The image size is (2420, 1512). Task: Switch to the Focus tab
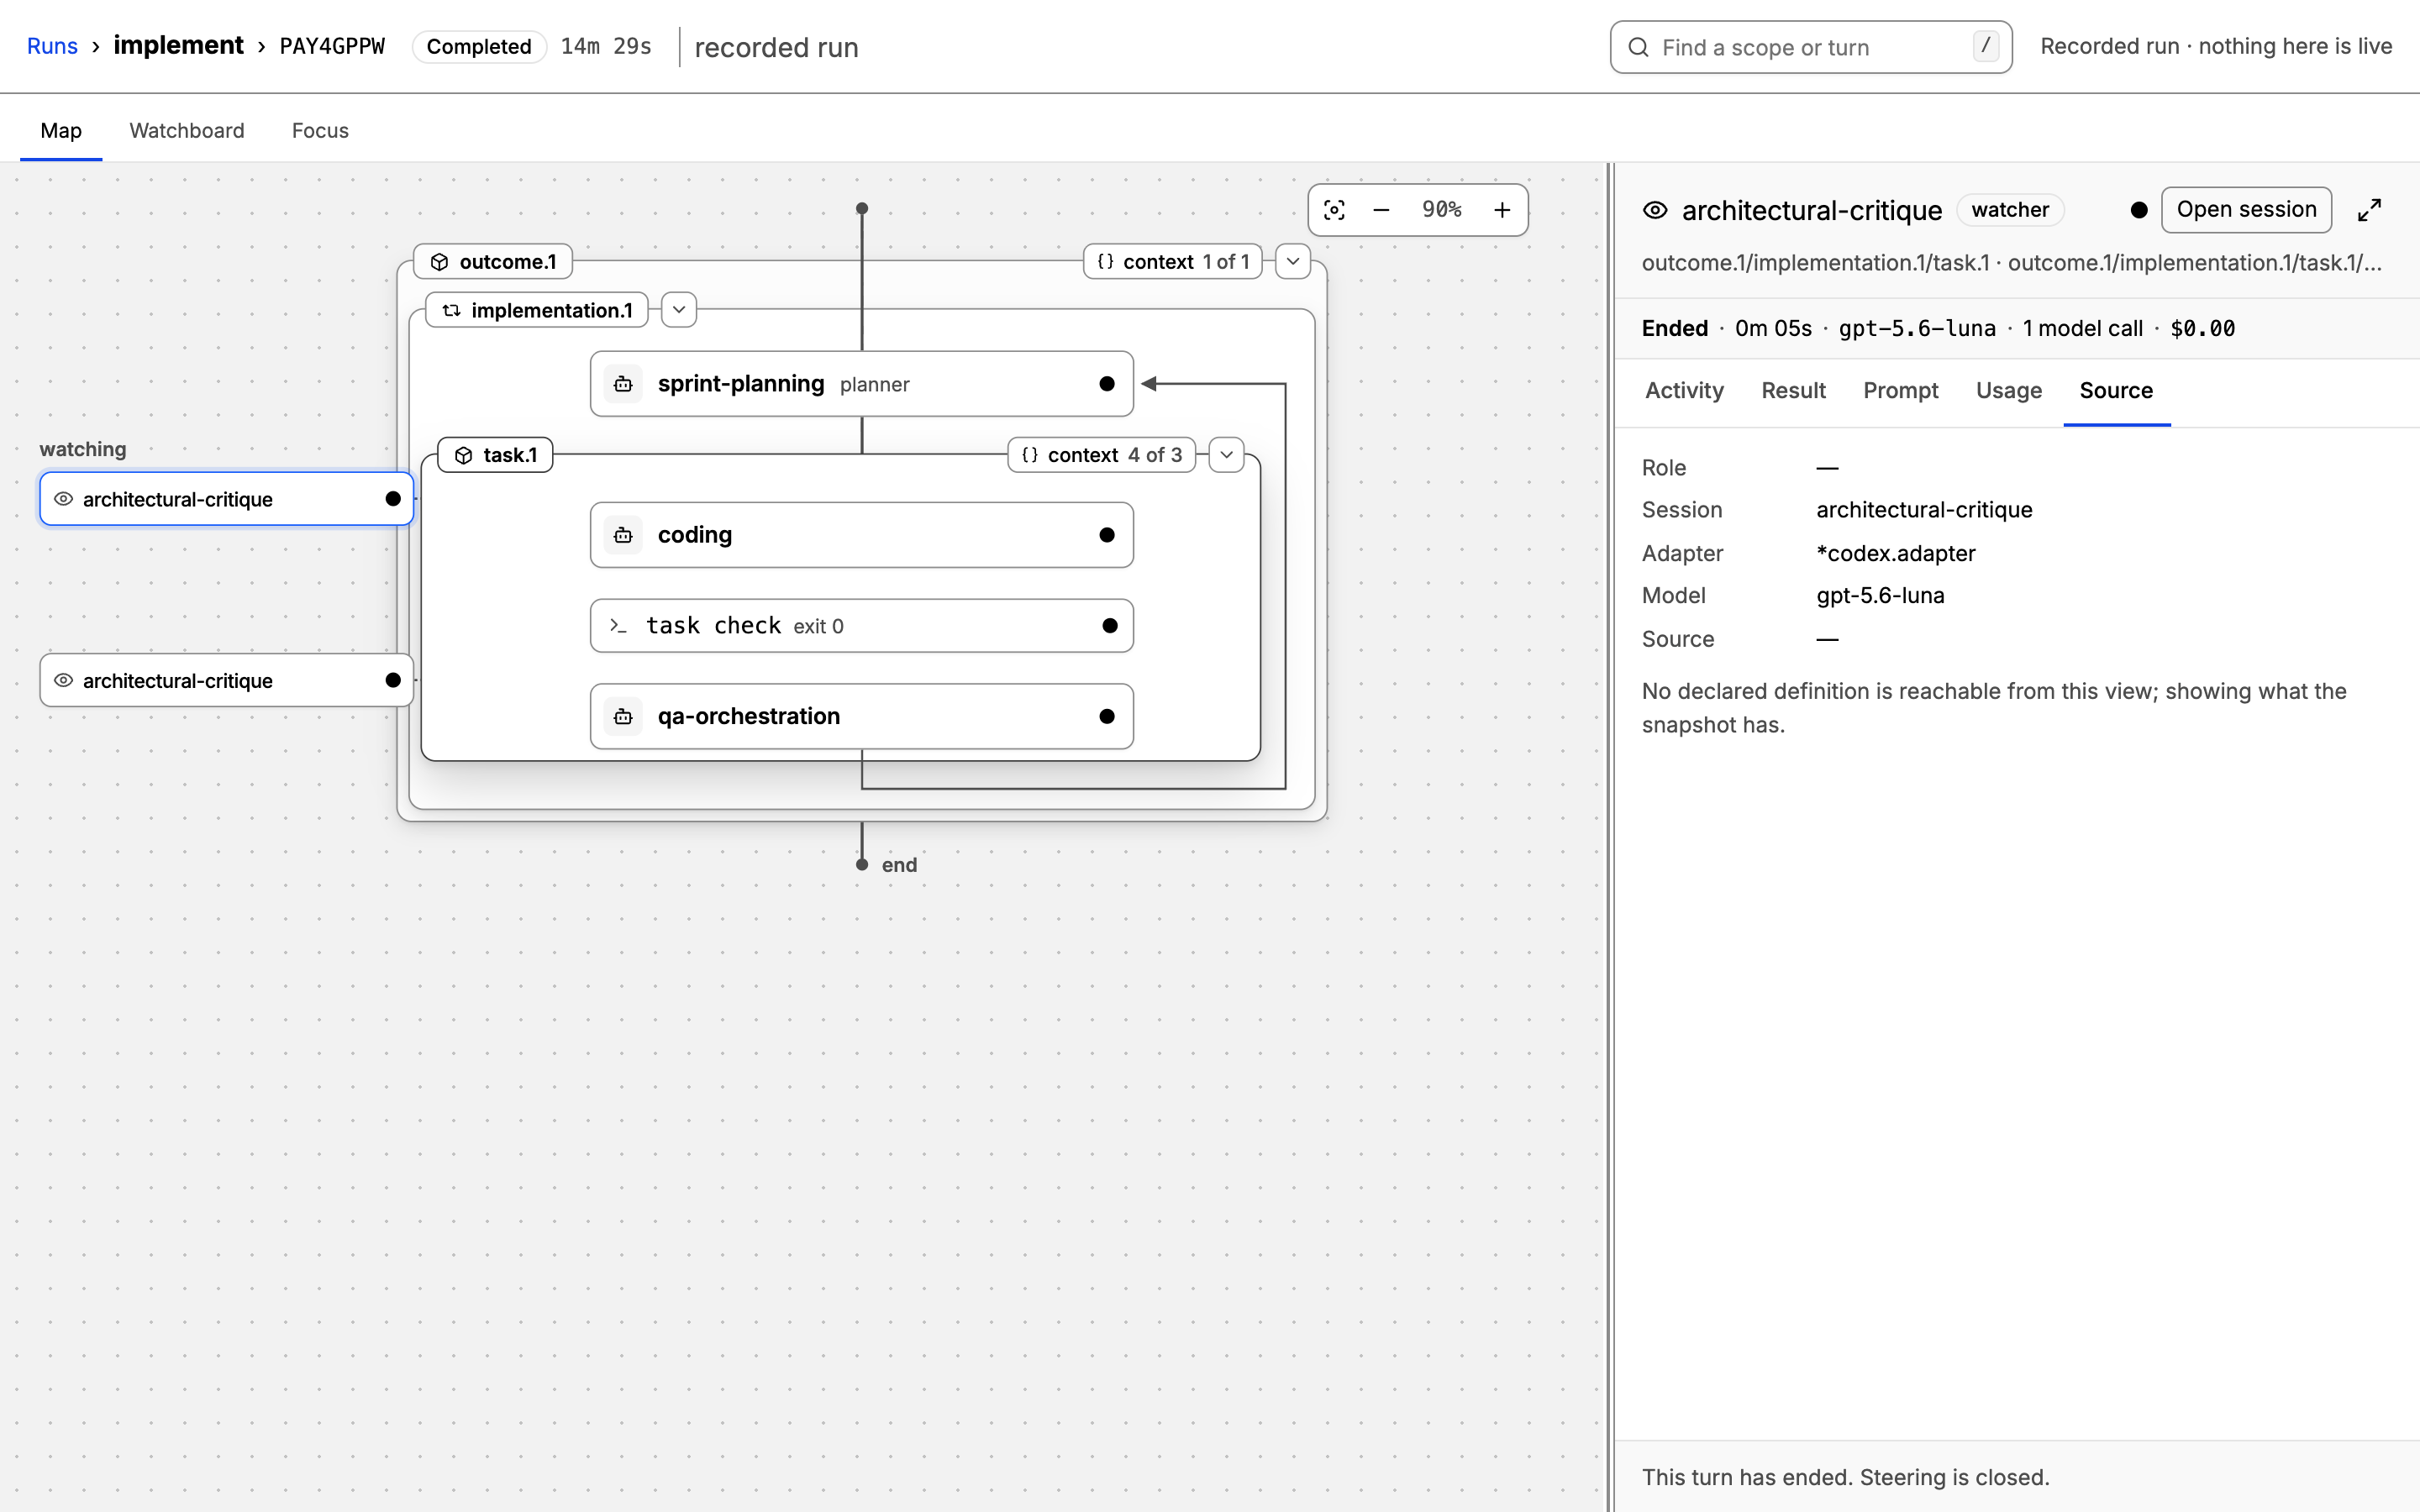[x=320, y=130]
